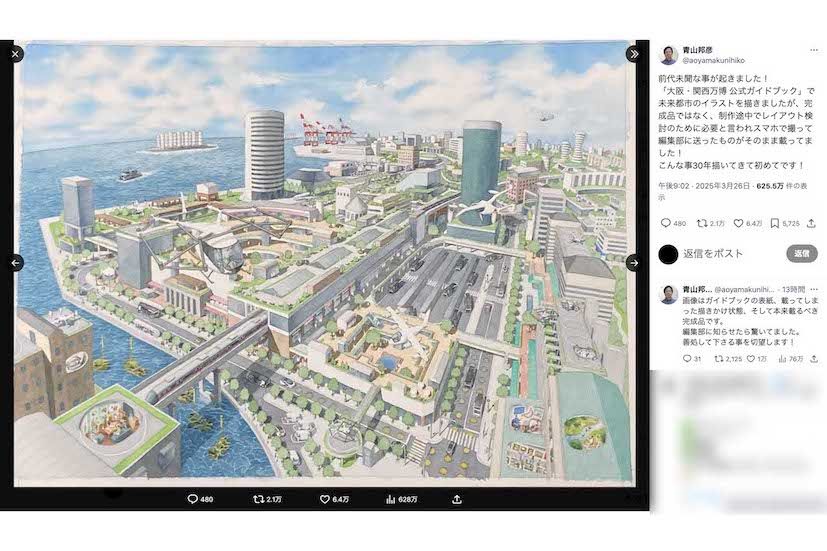The height and width of the screenshot is (551, 827).
Task: Go to the next image with the right arrow
Action: 634,263
